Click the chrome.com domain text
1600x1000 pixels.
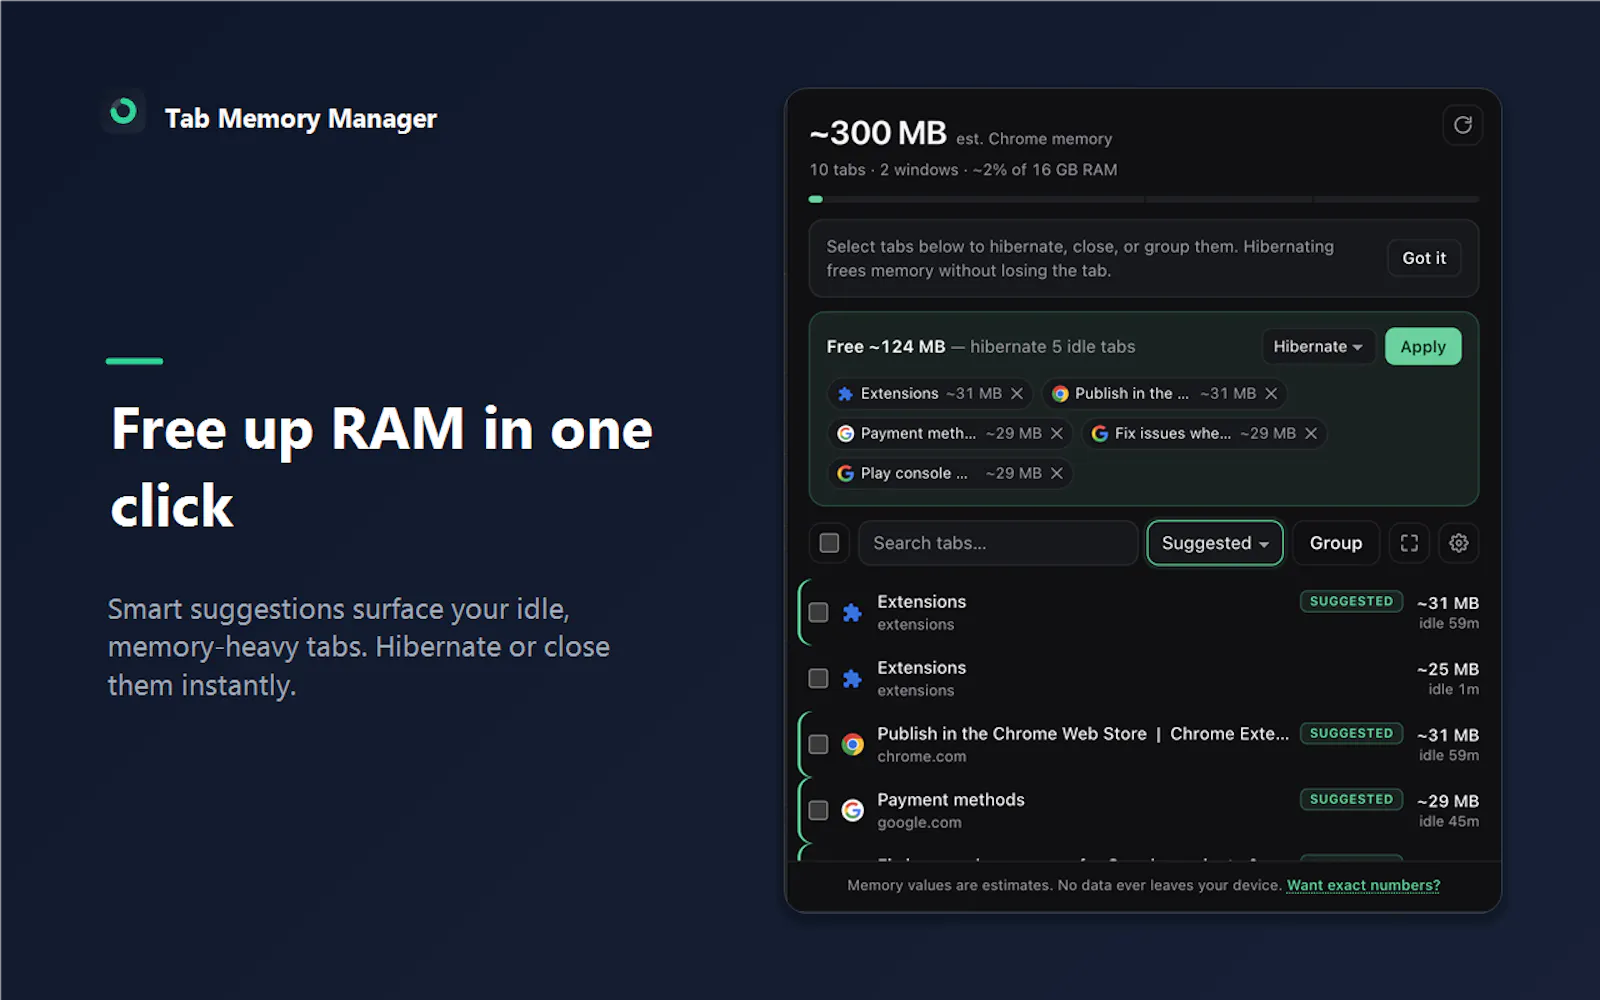pos(922,757)
